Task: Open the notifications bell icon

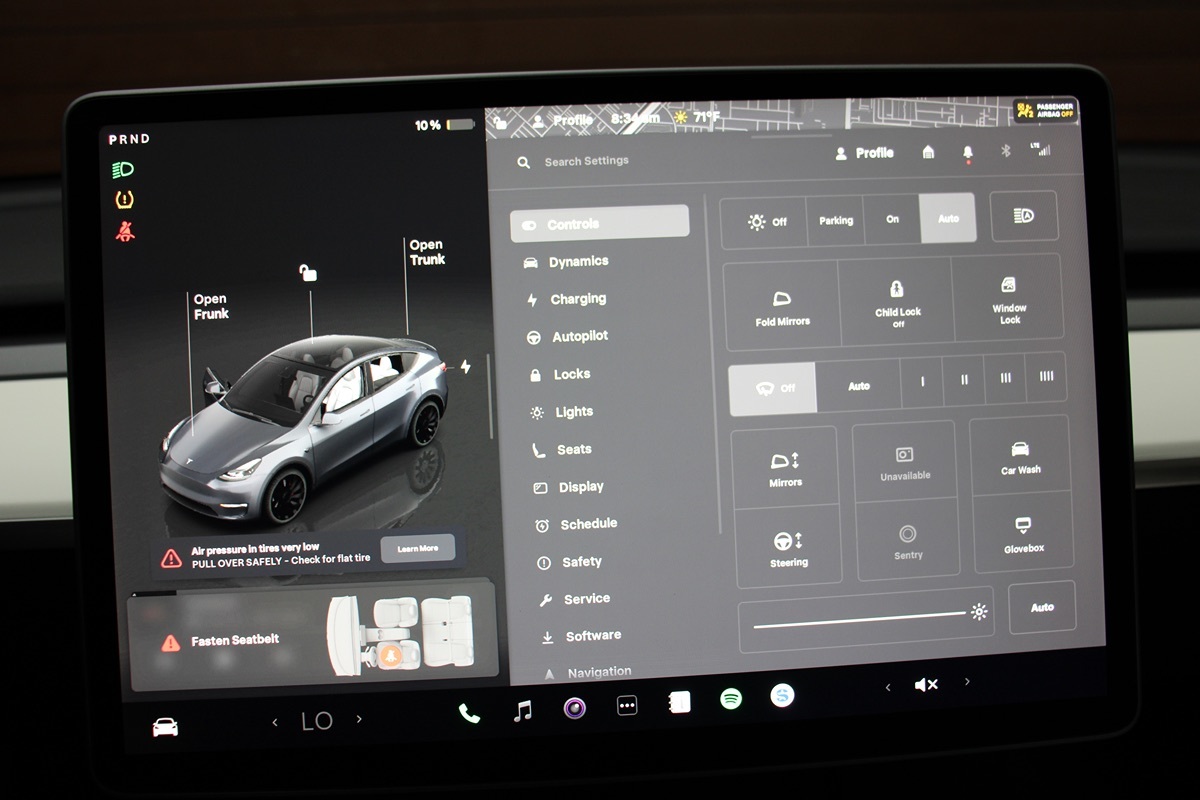Action: coord(967,152)
